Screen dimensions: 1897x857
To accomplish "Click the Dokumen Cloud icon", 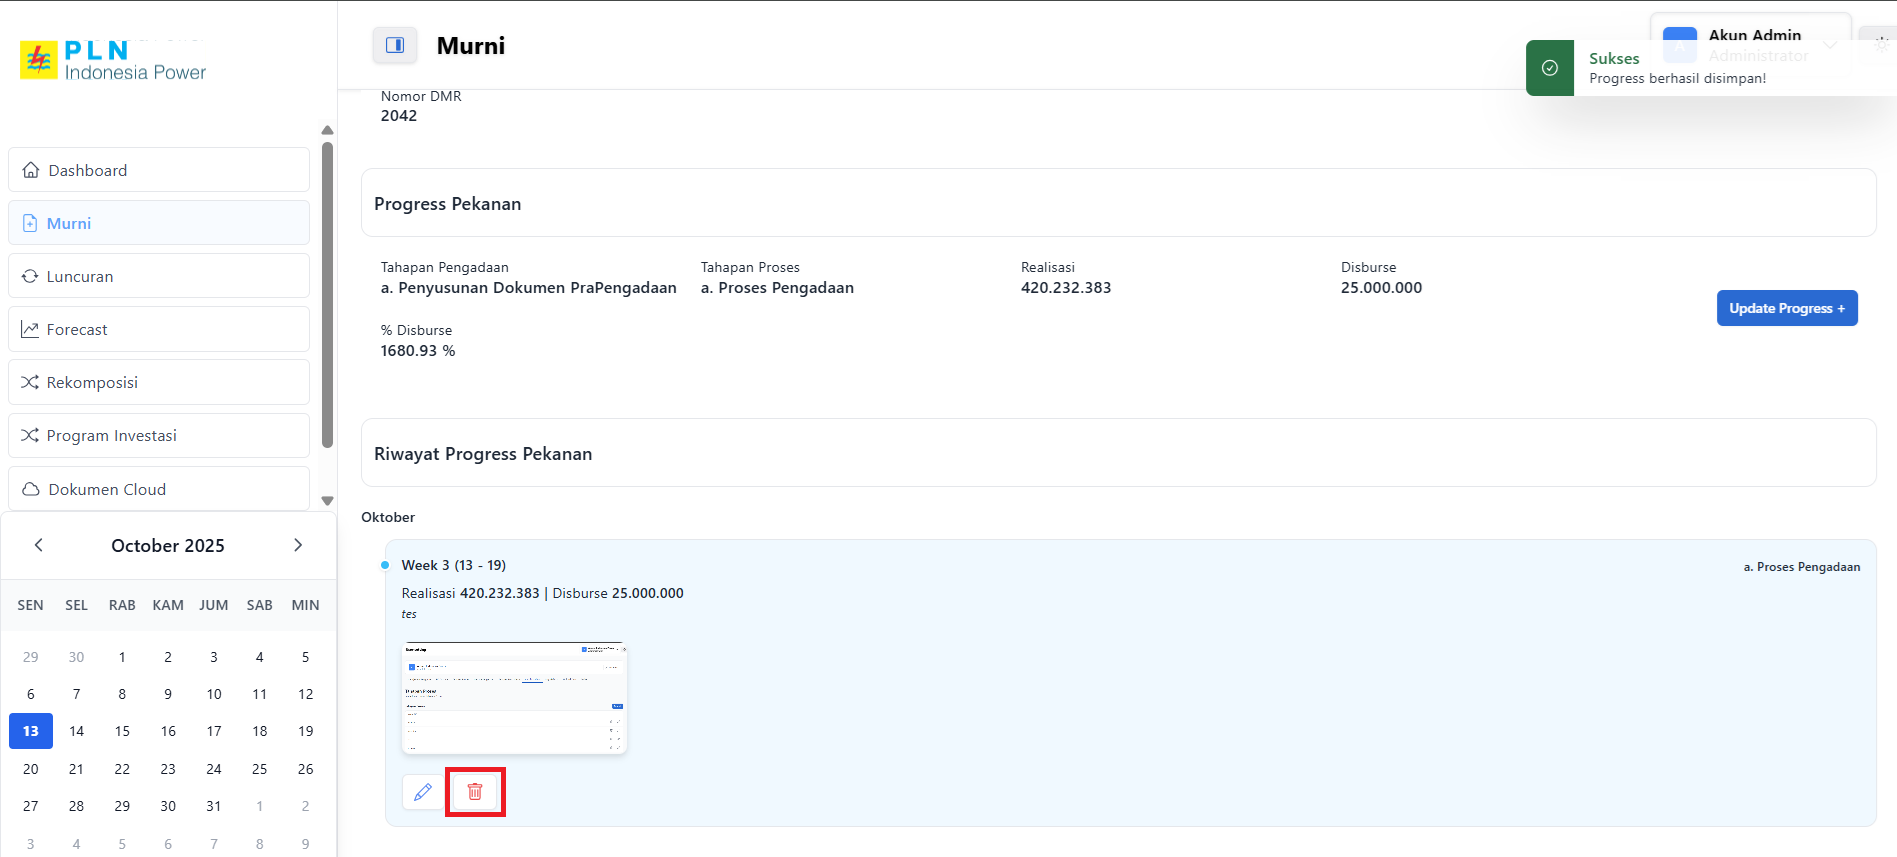I will point(31,489).
